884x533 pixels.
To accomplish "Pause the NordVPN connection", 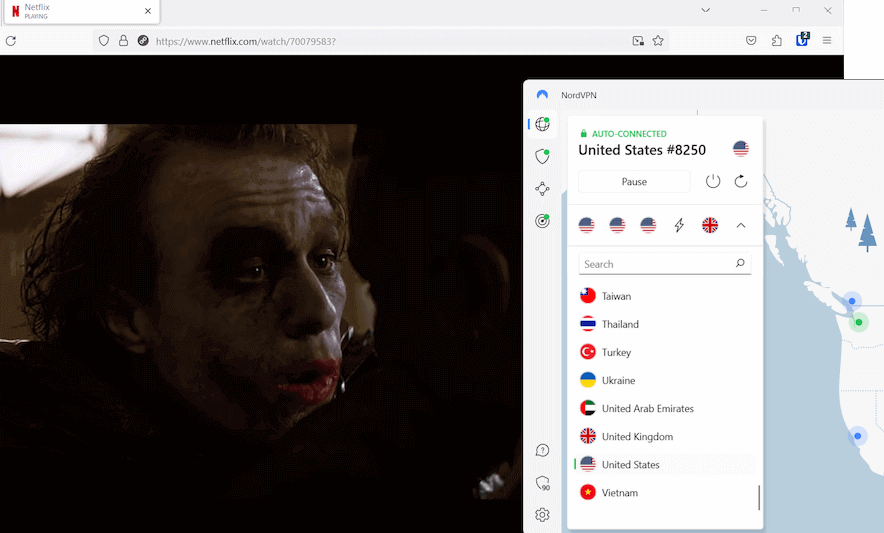I will pyautogui.click(x=634, y=182).
